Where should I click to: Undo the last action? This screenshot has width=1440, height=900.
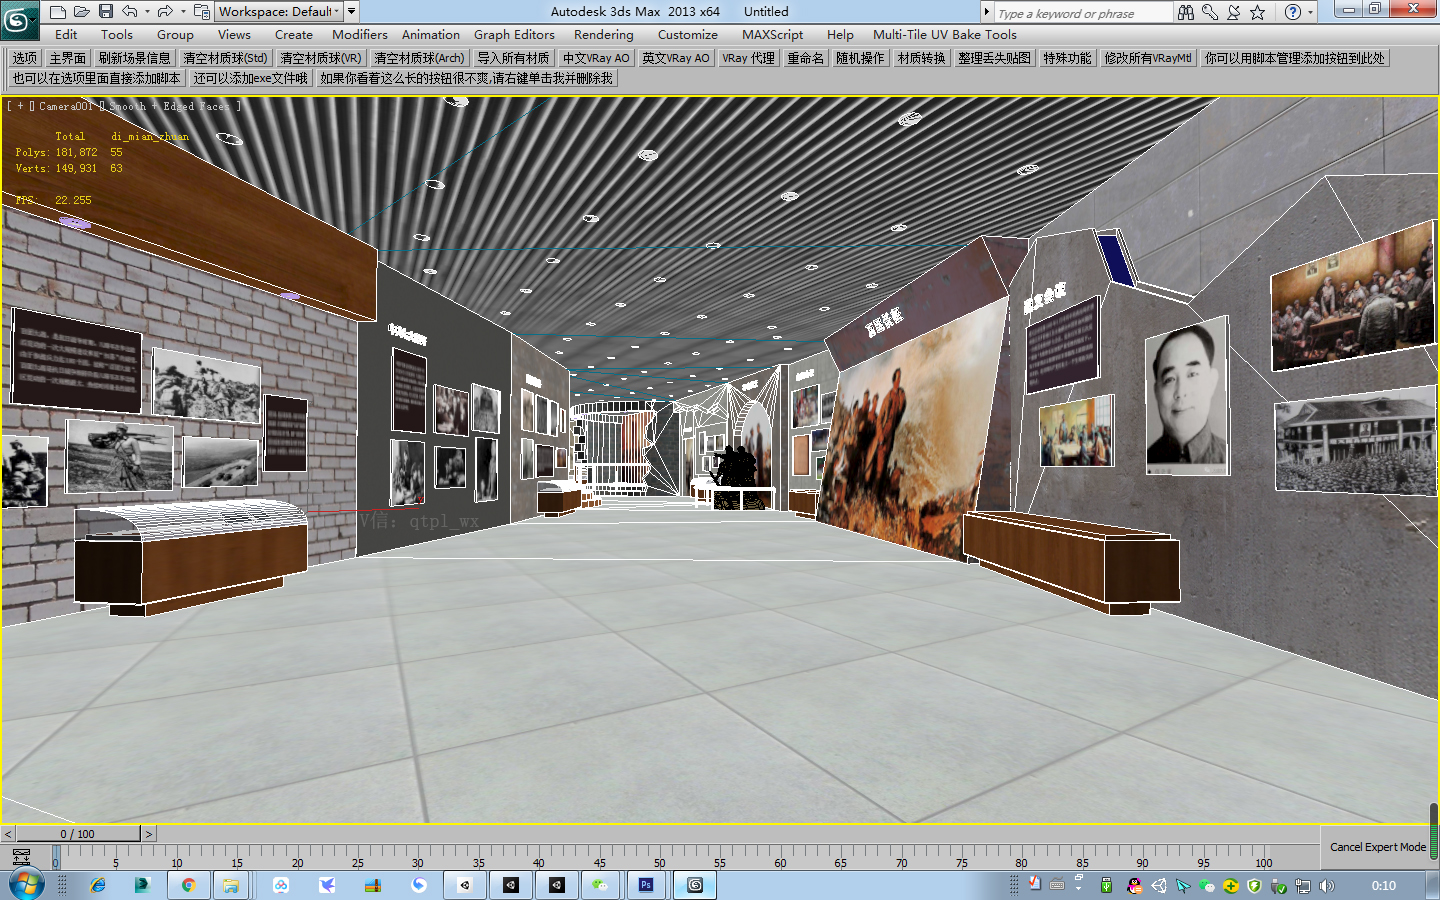click(x=128, y=11)
